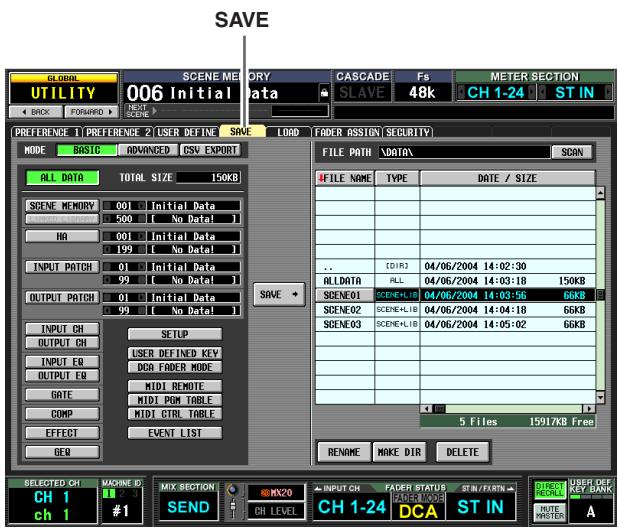The image size is (618, 531).
Task: Toggle SETUP data selection
Action: [x=175, y=334]
